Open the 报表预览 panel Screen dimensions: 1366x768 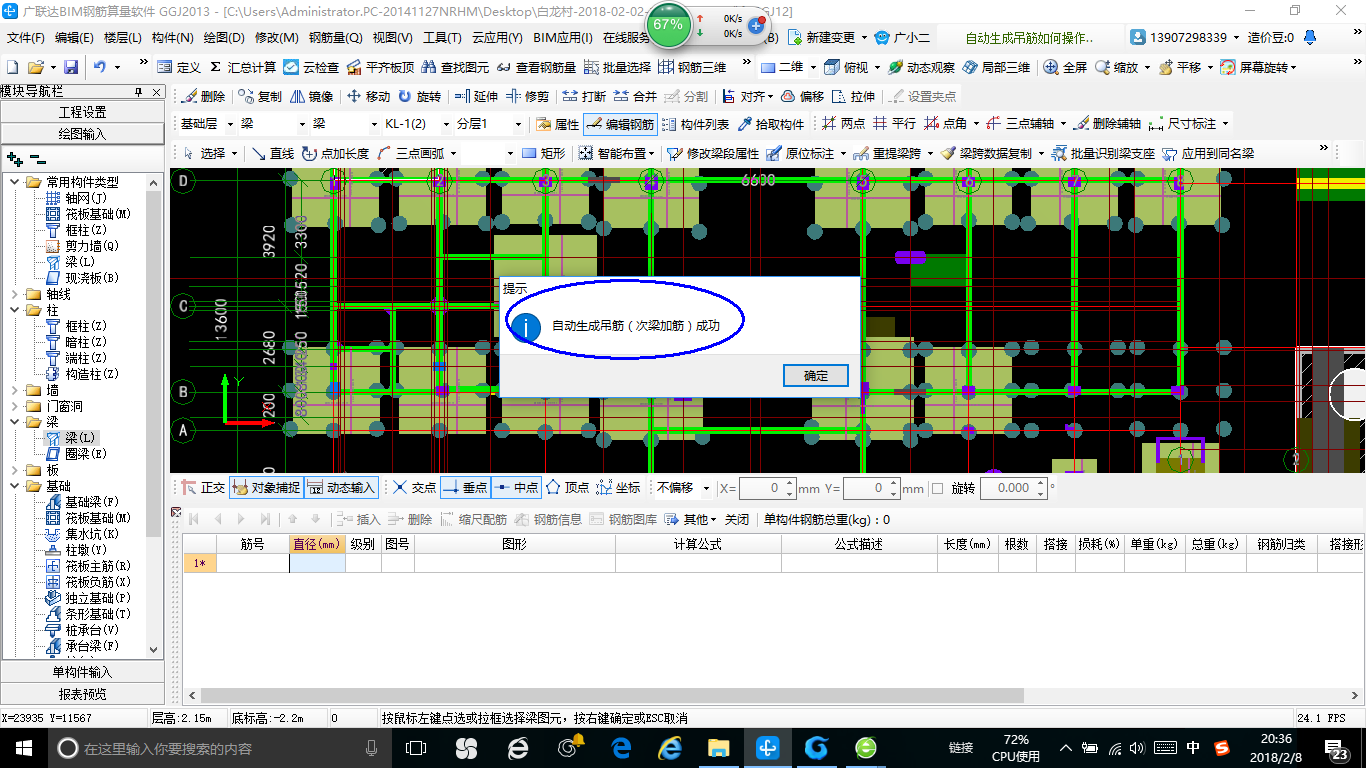point(82,694)
